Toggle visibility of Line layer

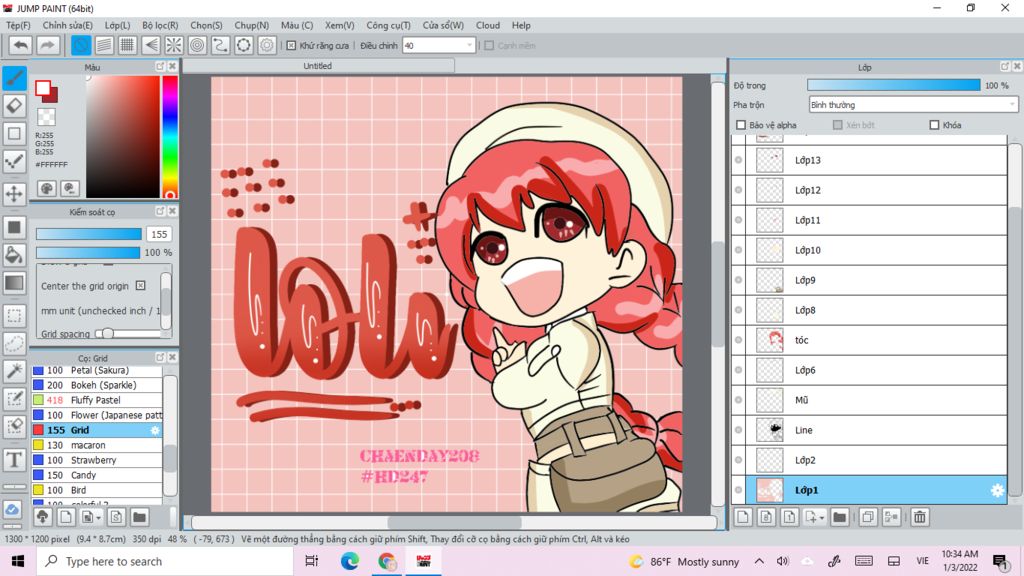(739, 430)
